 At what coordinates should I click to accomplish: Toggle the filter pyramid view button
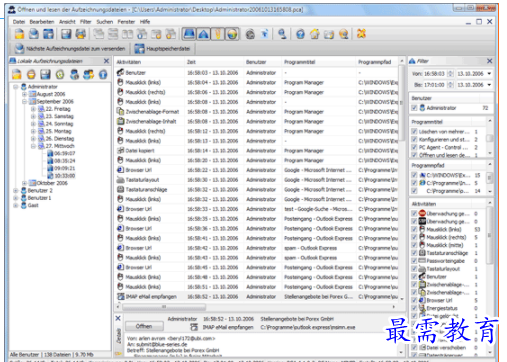coord(203,34)
